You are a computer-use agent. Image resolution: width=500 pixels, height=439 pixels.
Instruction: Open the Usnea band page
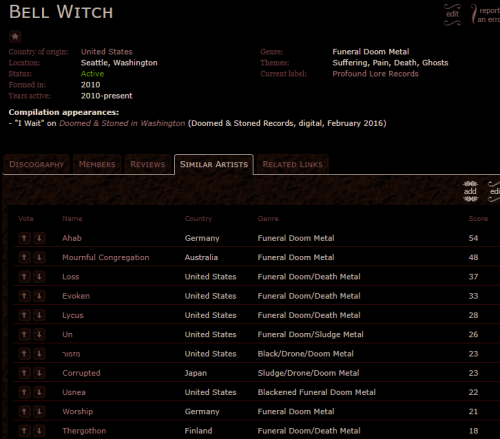(x=74, y=392)
